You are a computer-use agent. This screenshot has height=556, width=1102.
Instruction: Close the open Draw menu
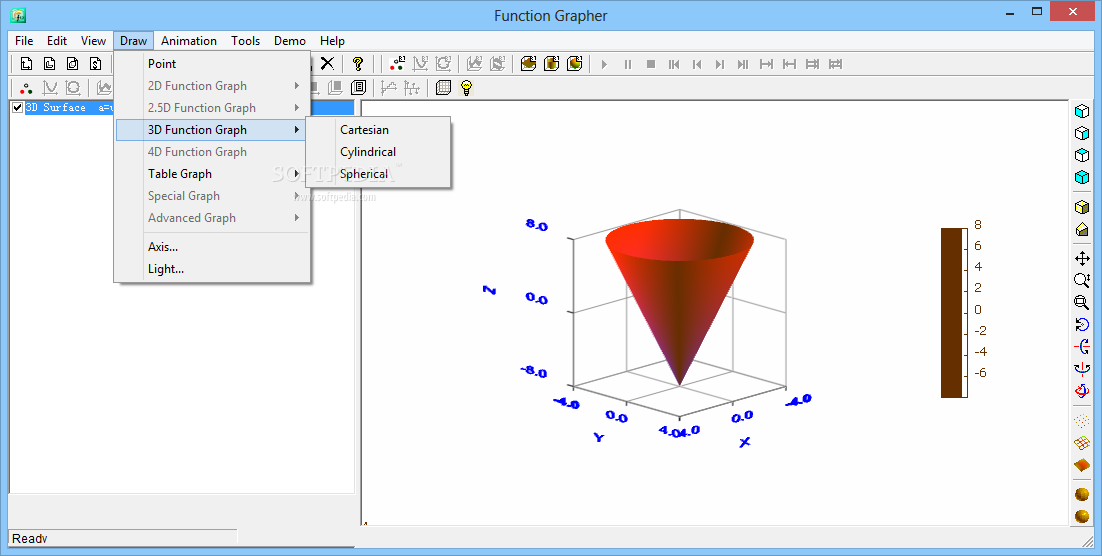pos(134,41)
